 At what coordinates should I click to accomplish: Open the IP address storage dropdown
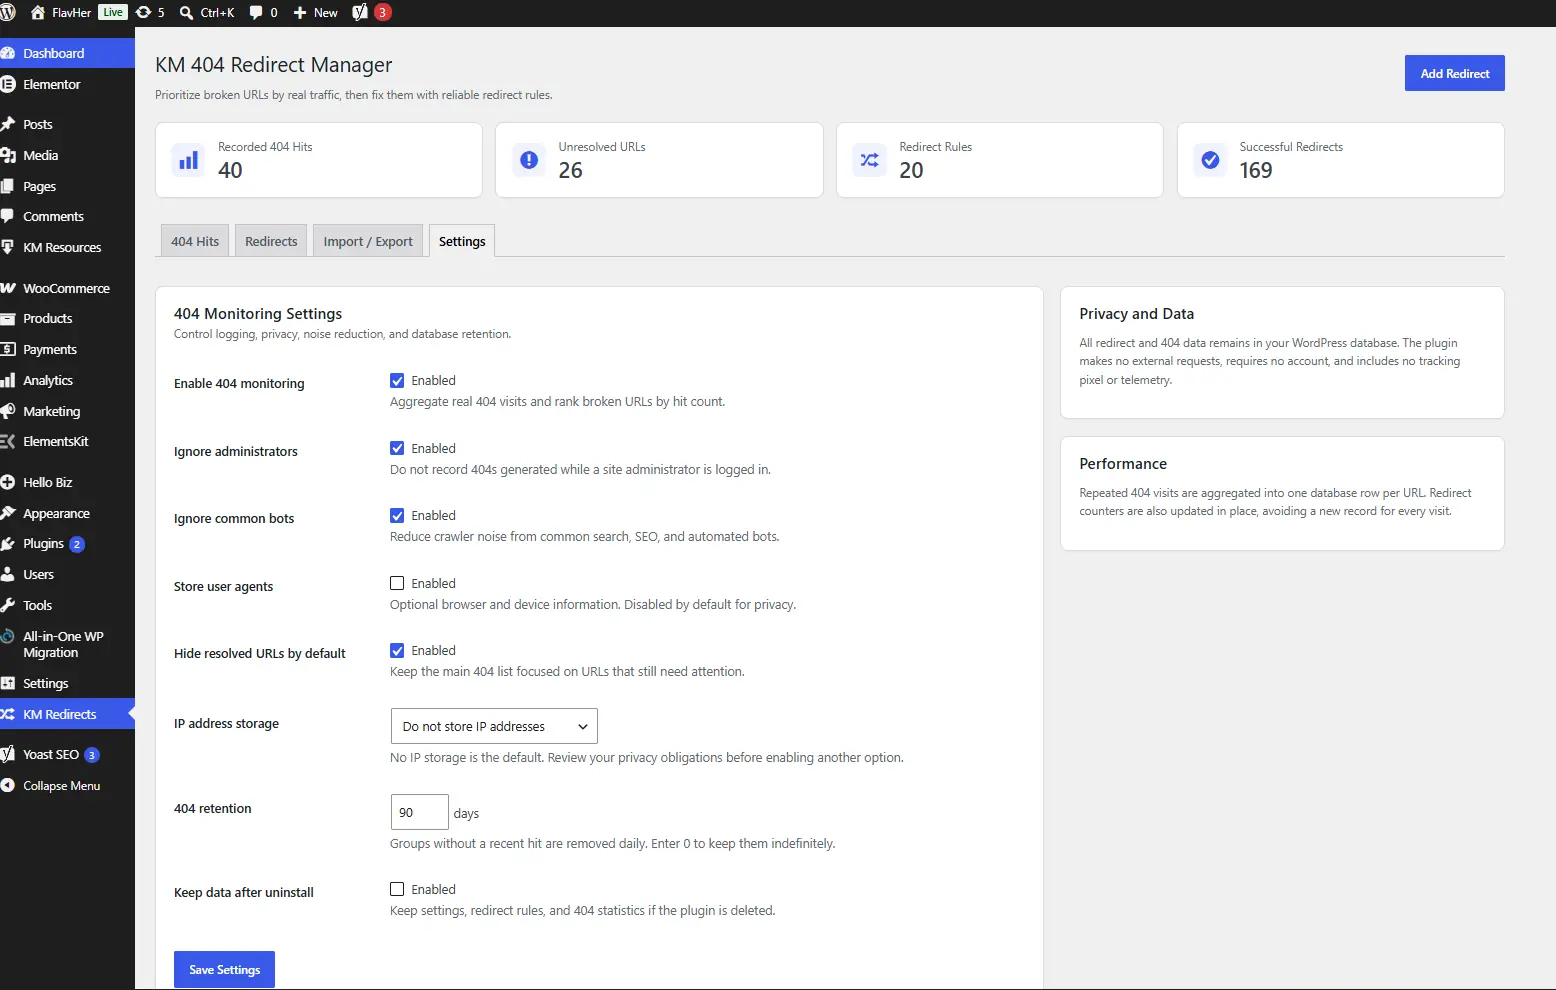[494, 726]
